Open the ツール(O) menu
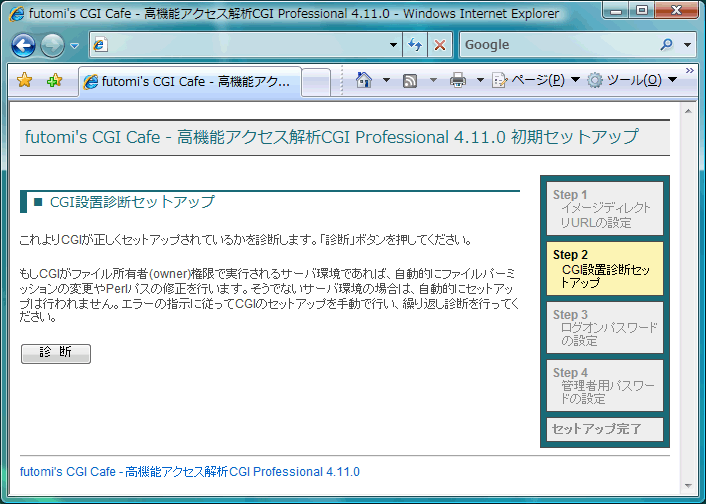This screenshot has height=504, width=706. 632,80
